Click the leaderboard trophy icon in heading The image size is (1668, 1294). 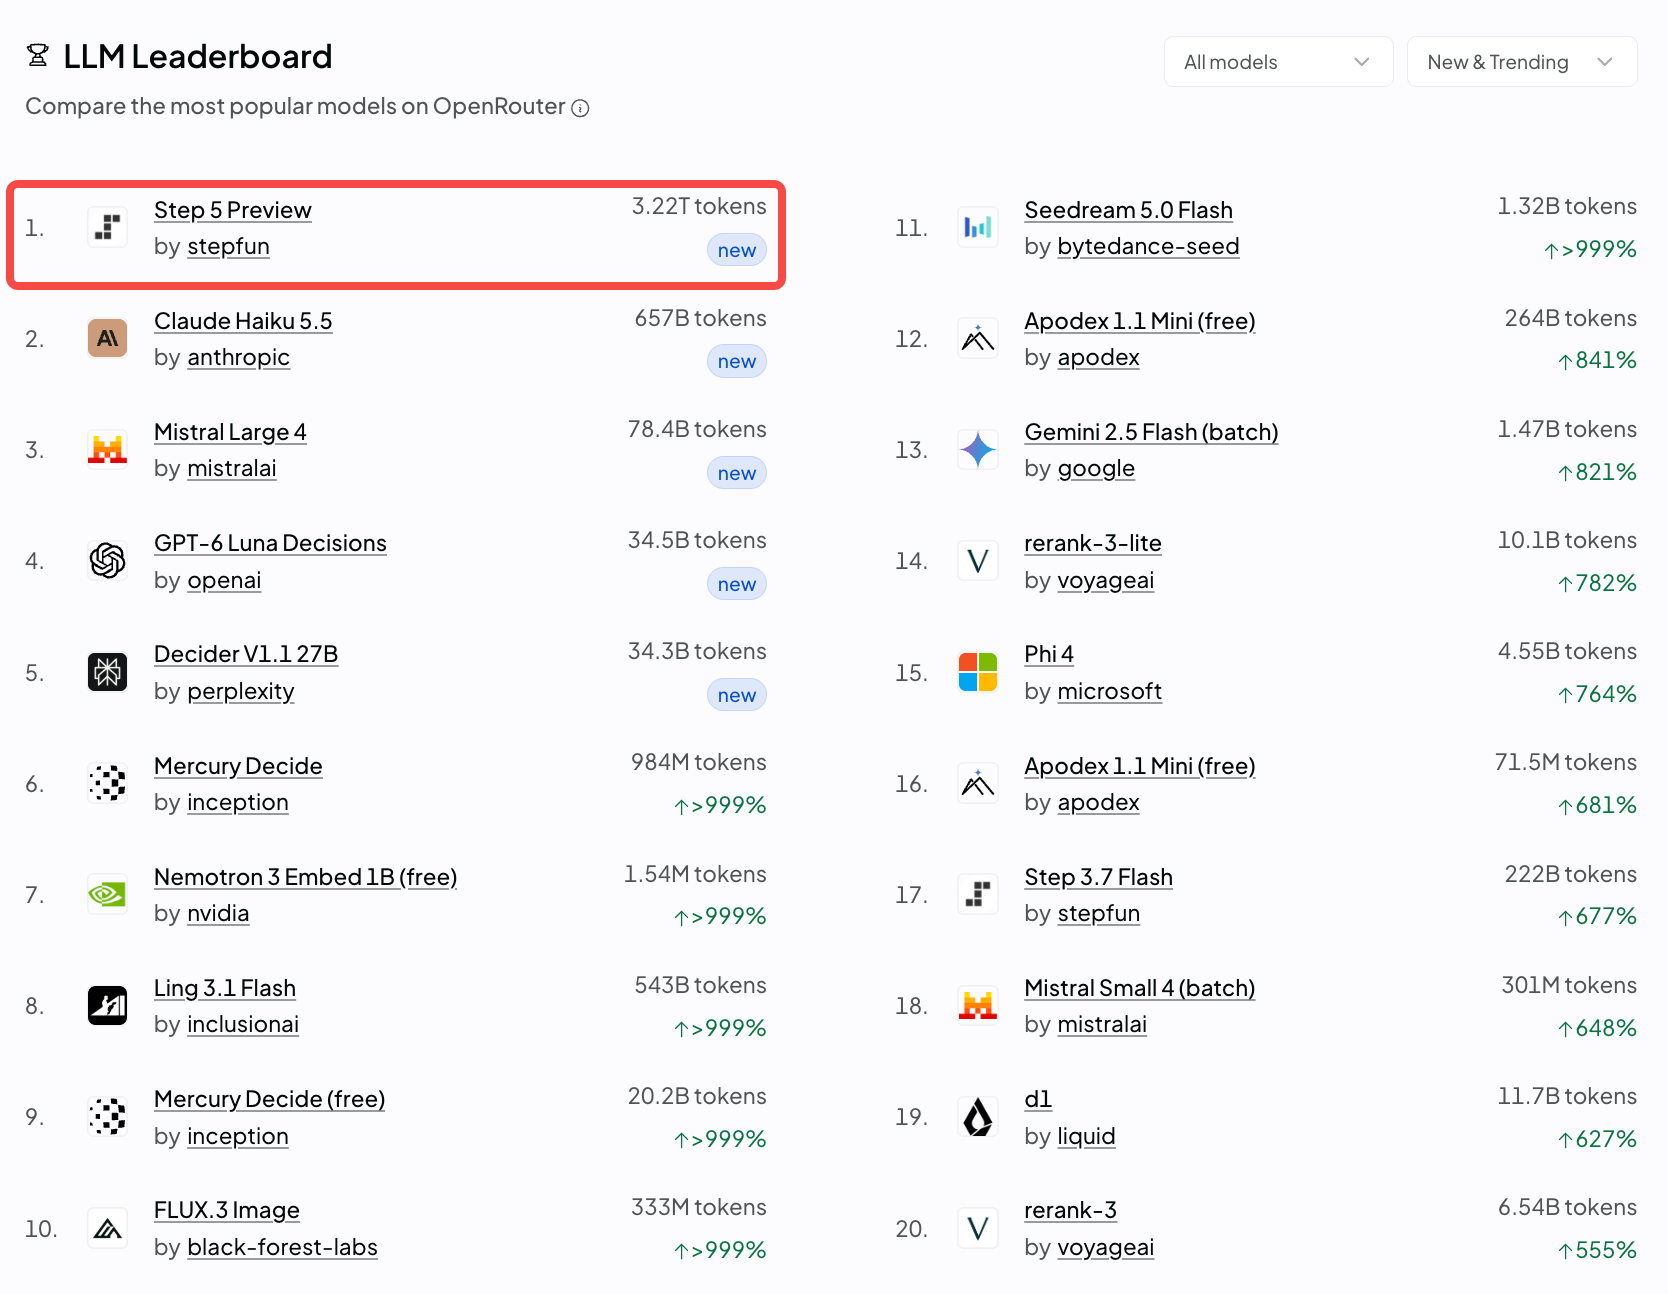38,56
